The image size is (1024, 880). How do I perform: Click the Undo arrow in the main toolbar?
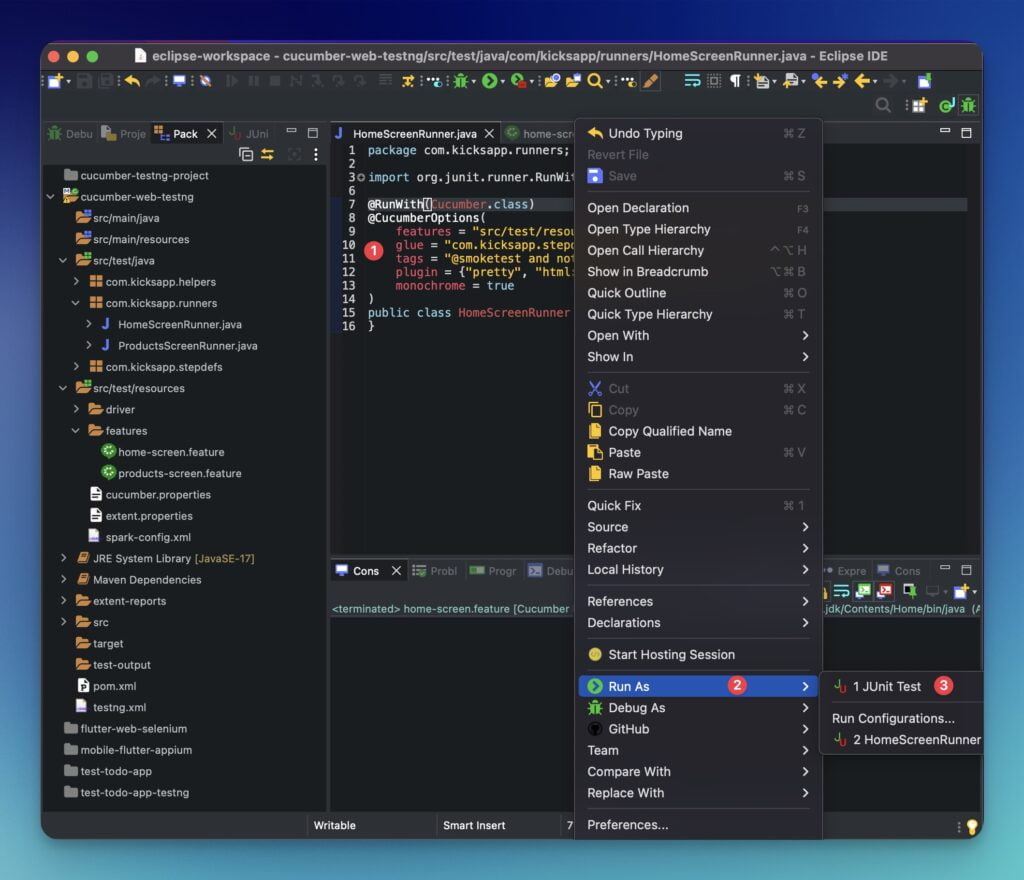tap(133, 81)
